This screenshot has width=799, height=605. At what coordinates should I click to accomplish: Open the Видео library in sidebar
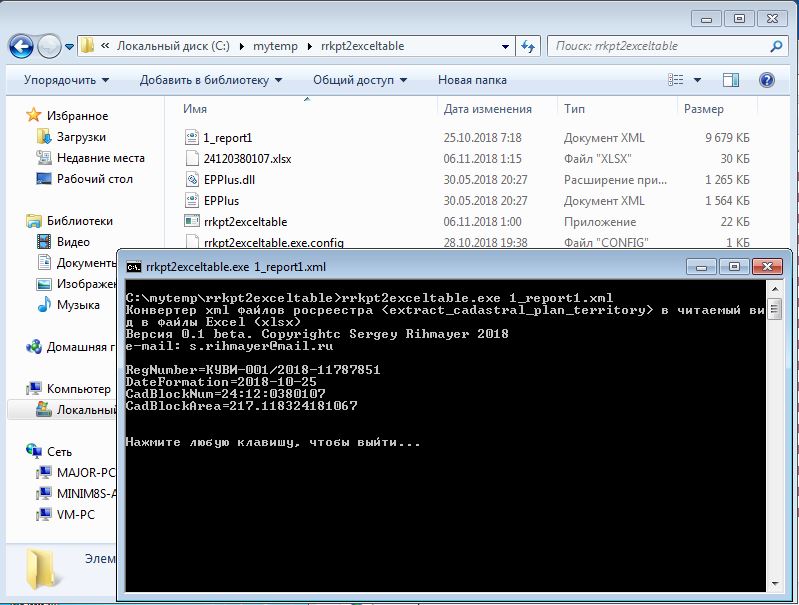click(73, 242)
